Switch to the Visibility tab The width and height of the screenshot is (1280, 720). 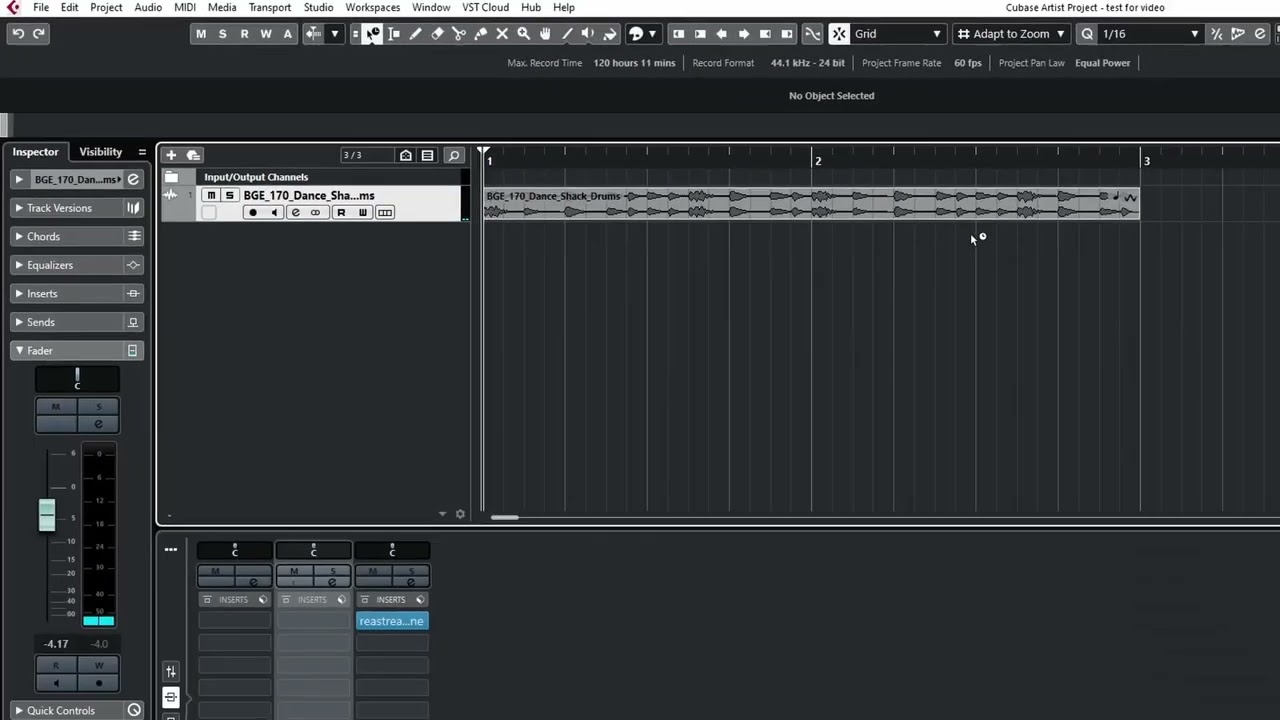click(100, 152)
